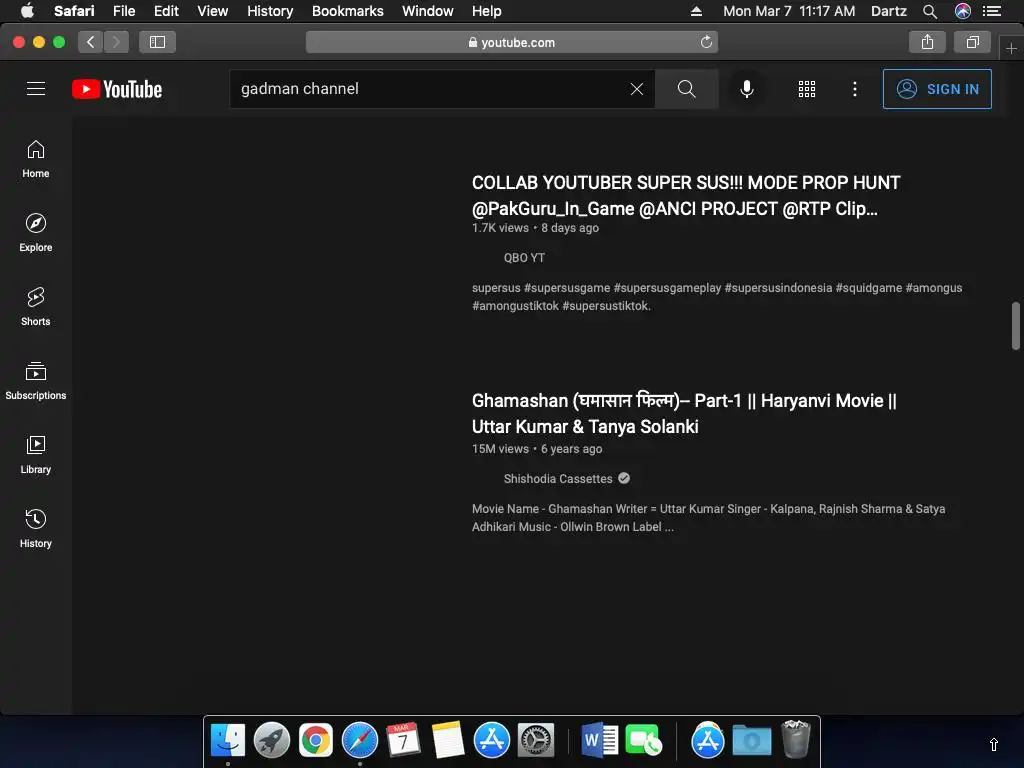Open the Bookmarks menu
Image resolution: width=1024 pixels, height=768 pixels.
347,11
